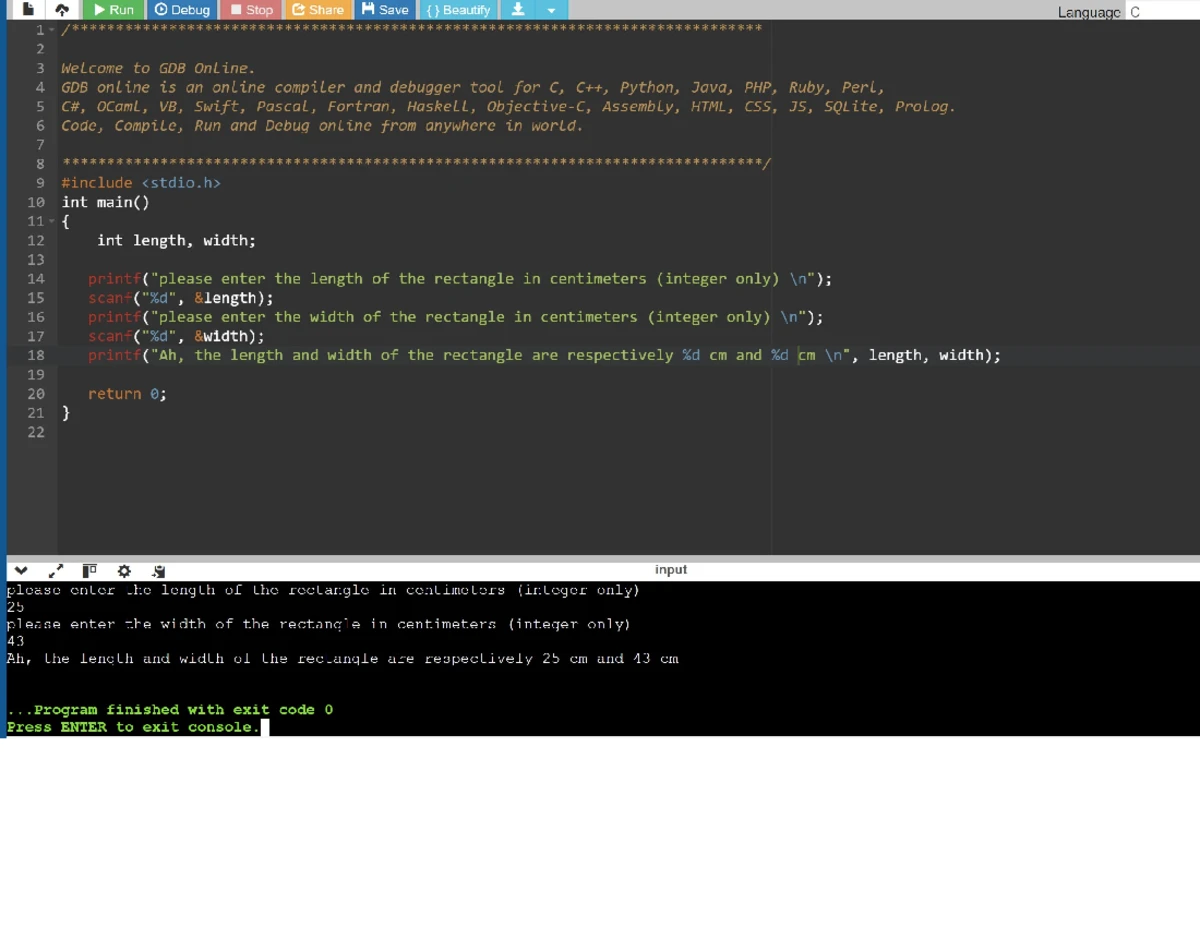Start the Debug session

click(x=183, y=9)
